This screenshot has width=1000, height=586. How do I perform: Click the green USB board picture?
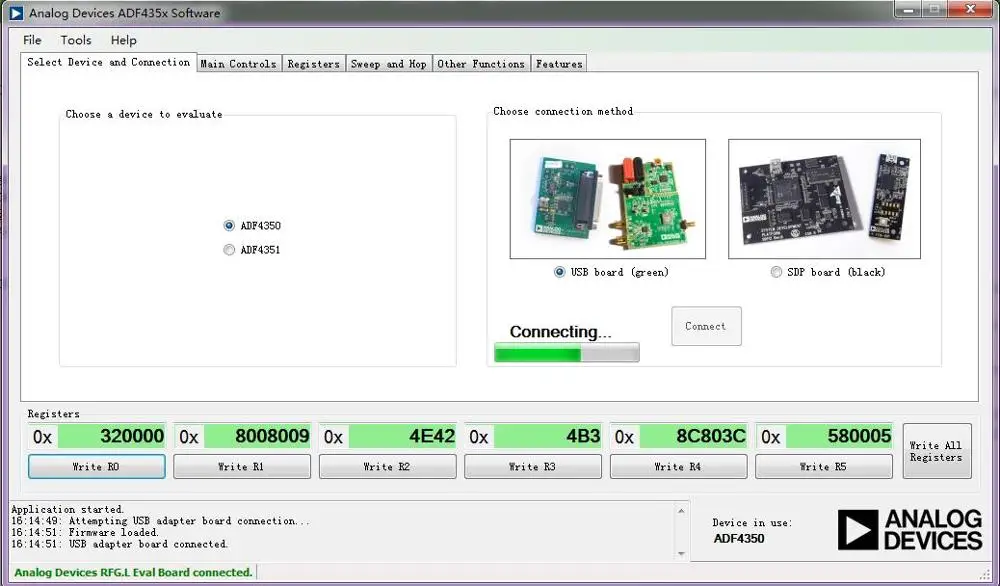(608, 199)
